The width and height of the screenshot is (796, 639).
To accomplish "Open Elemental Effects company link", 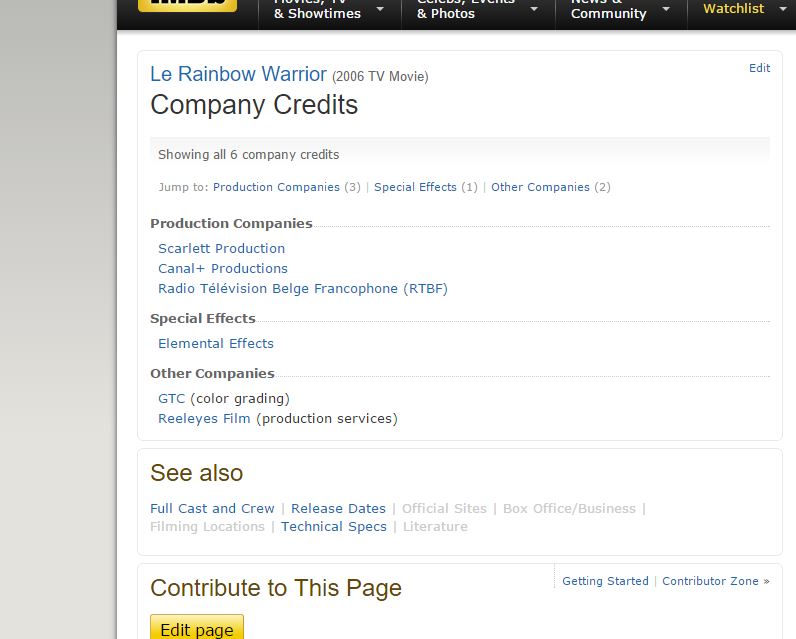I will [x=215, y=343].
